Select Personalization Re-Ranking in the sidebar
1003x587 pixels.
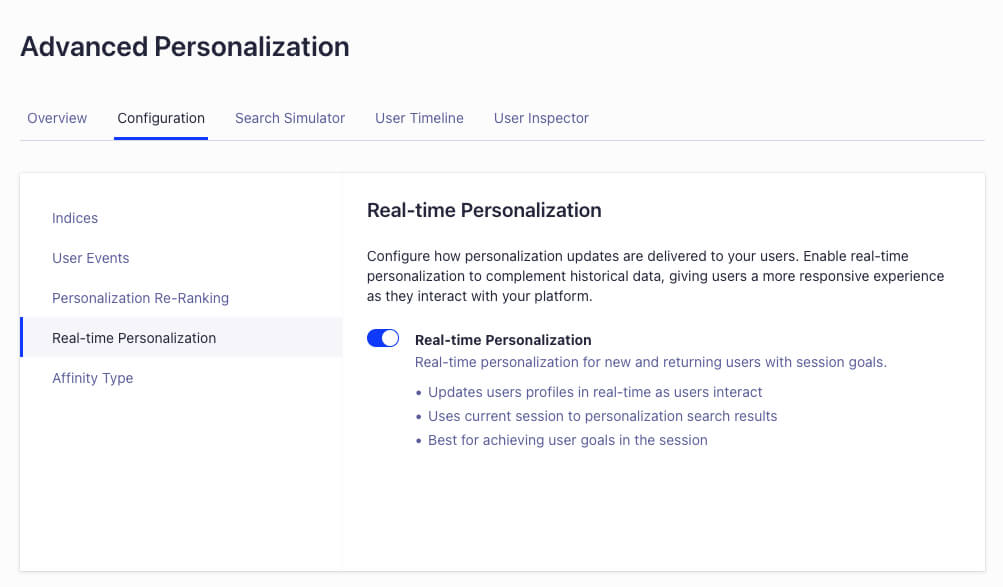140,298
